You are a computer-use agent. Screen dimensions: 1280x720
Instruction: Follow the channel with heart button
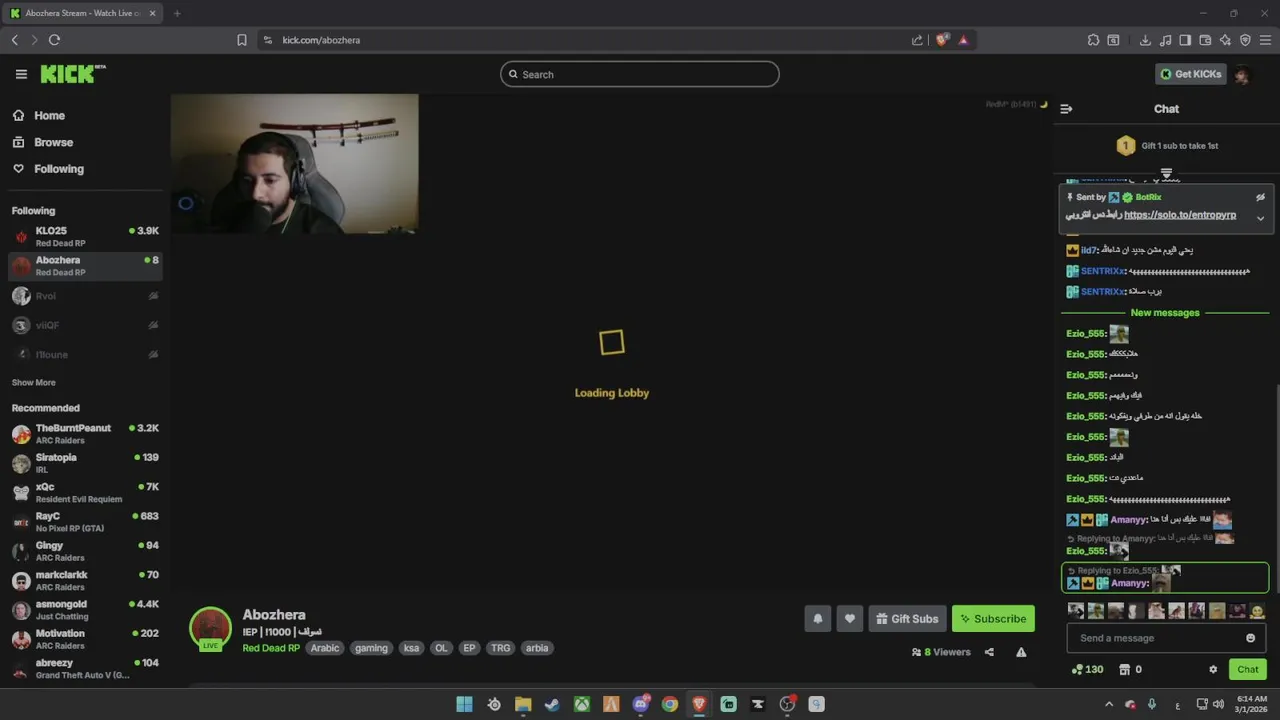click(850, 619)
